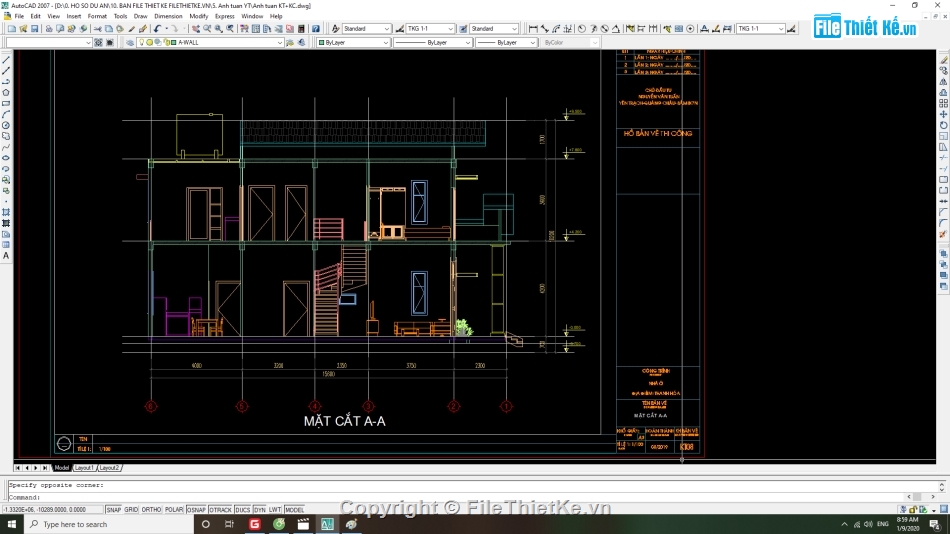Switch to the Layout2 tab
This screenshot has height=534, width=950.
click(109, 468)
